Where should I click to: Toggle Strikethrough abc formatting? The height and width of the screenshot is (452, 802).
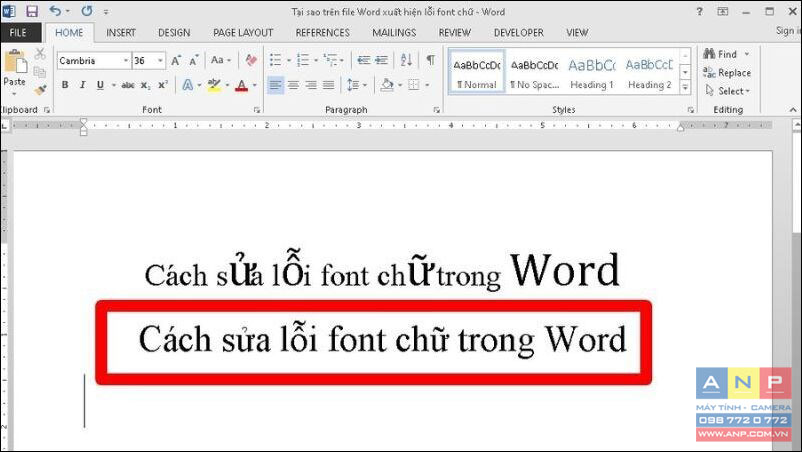[128, 85]
